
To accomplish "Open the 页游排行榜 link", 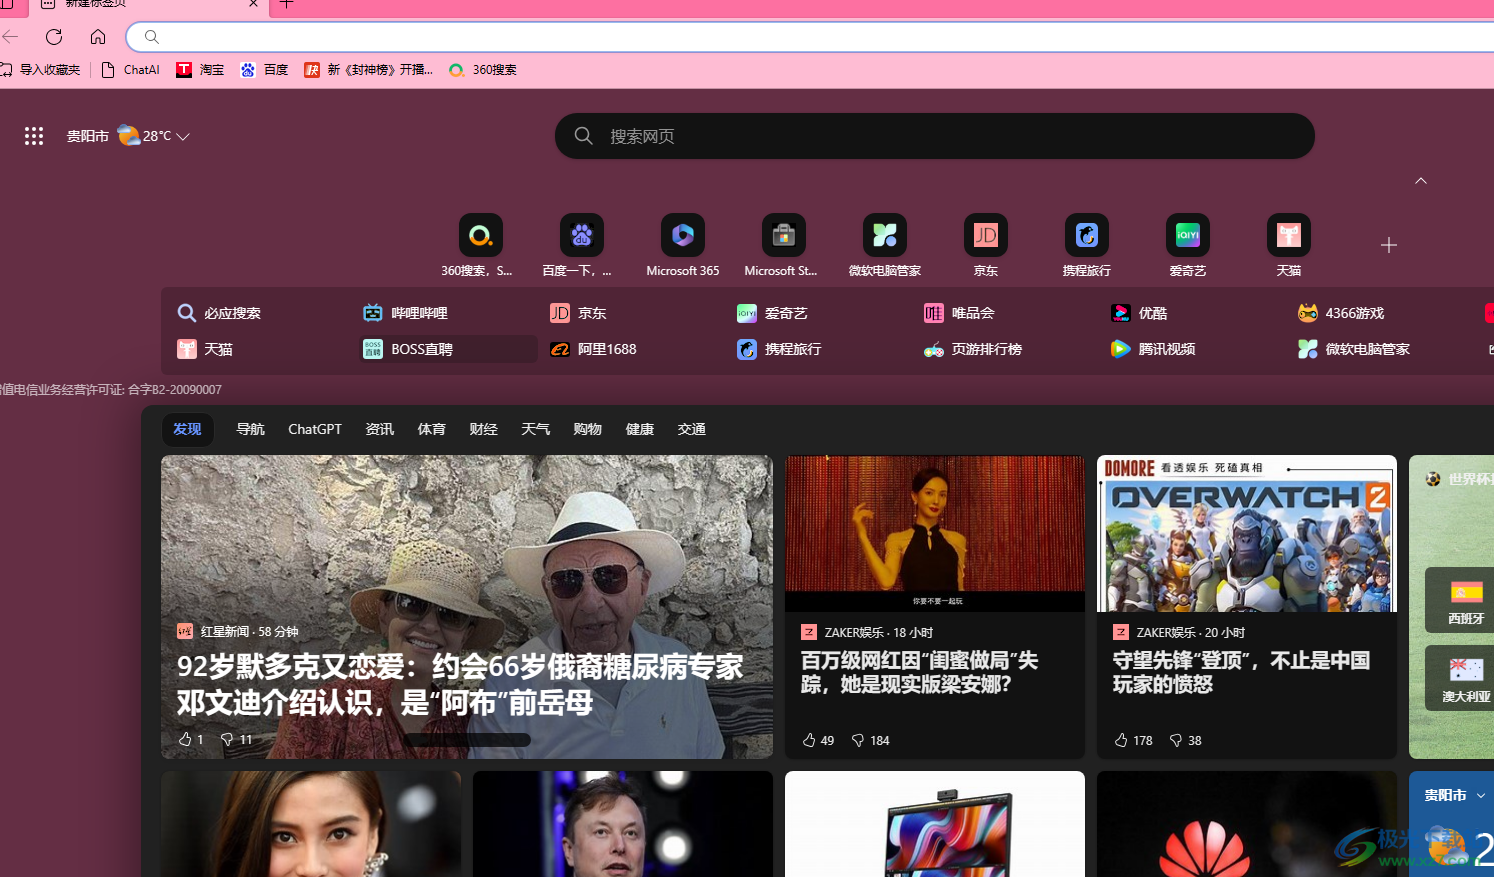I will pyautogui.click(x=973, y=349).
